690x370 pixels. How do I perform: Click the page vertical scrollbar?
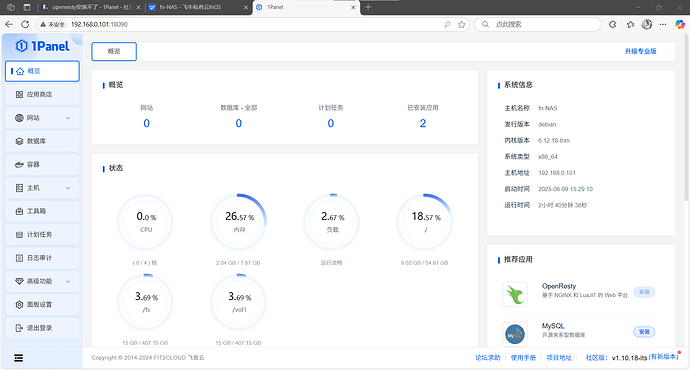(687, 119)
